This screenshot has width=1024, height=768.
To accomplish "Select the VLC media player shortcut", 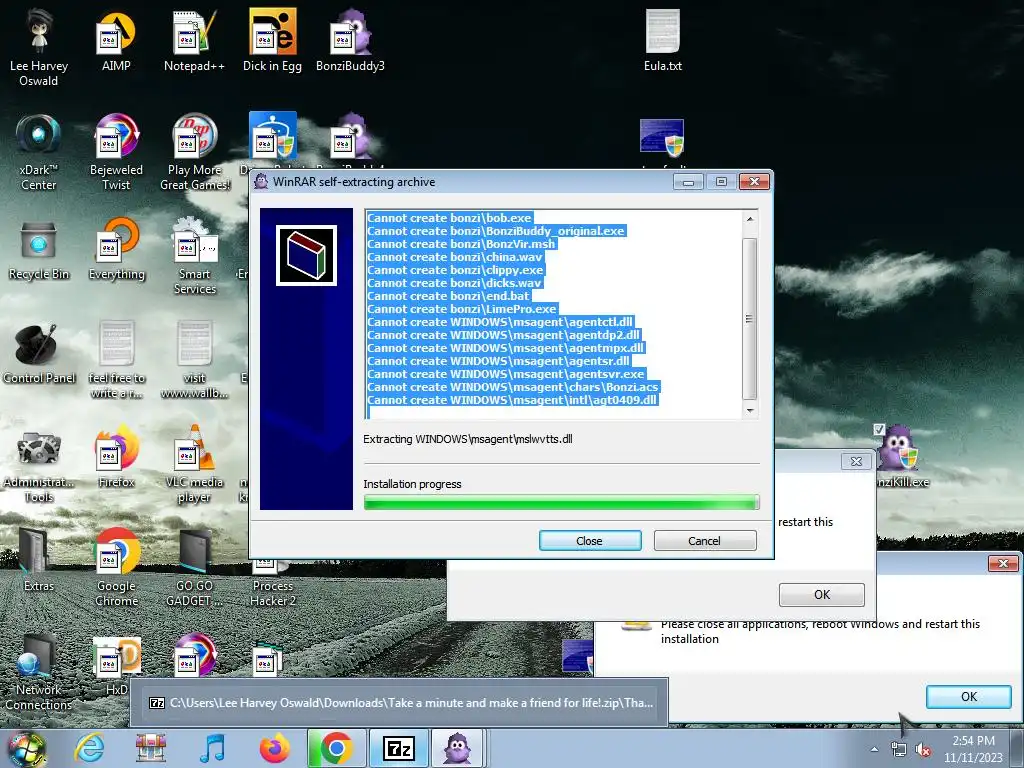I will click(x=195, y=464).
